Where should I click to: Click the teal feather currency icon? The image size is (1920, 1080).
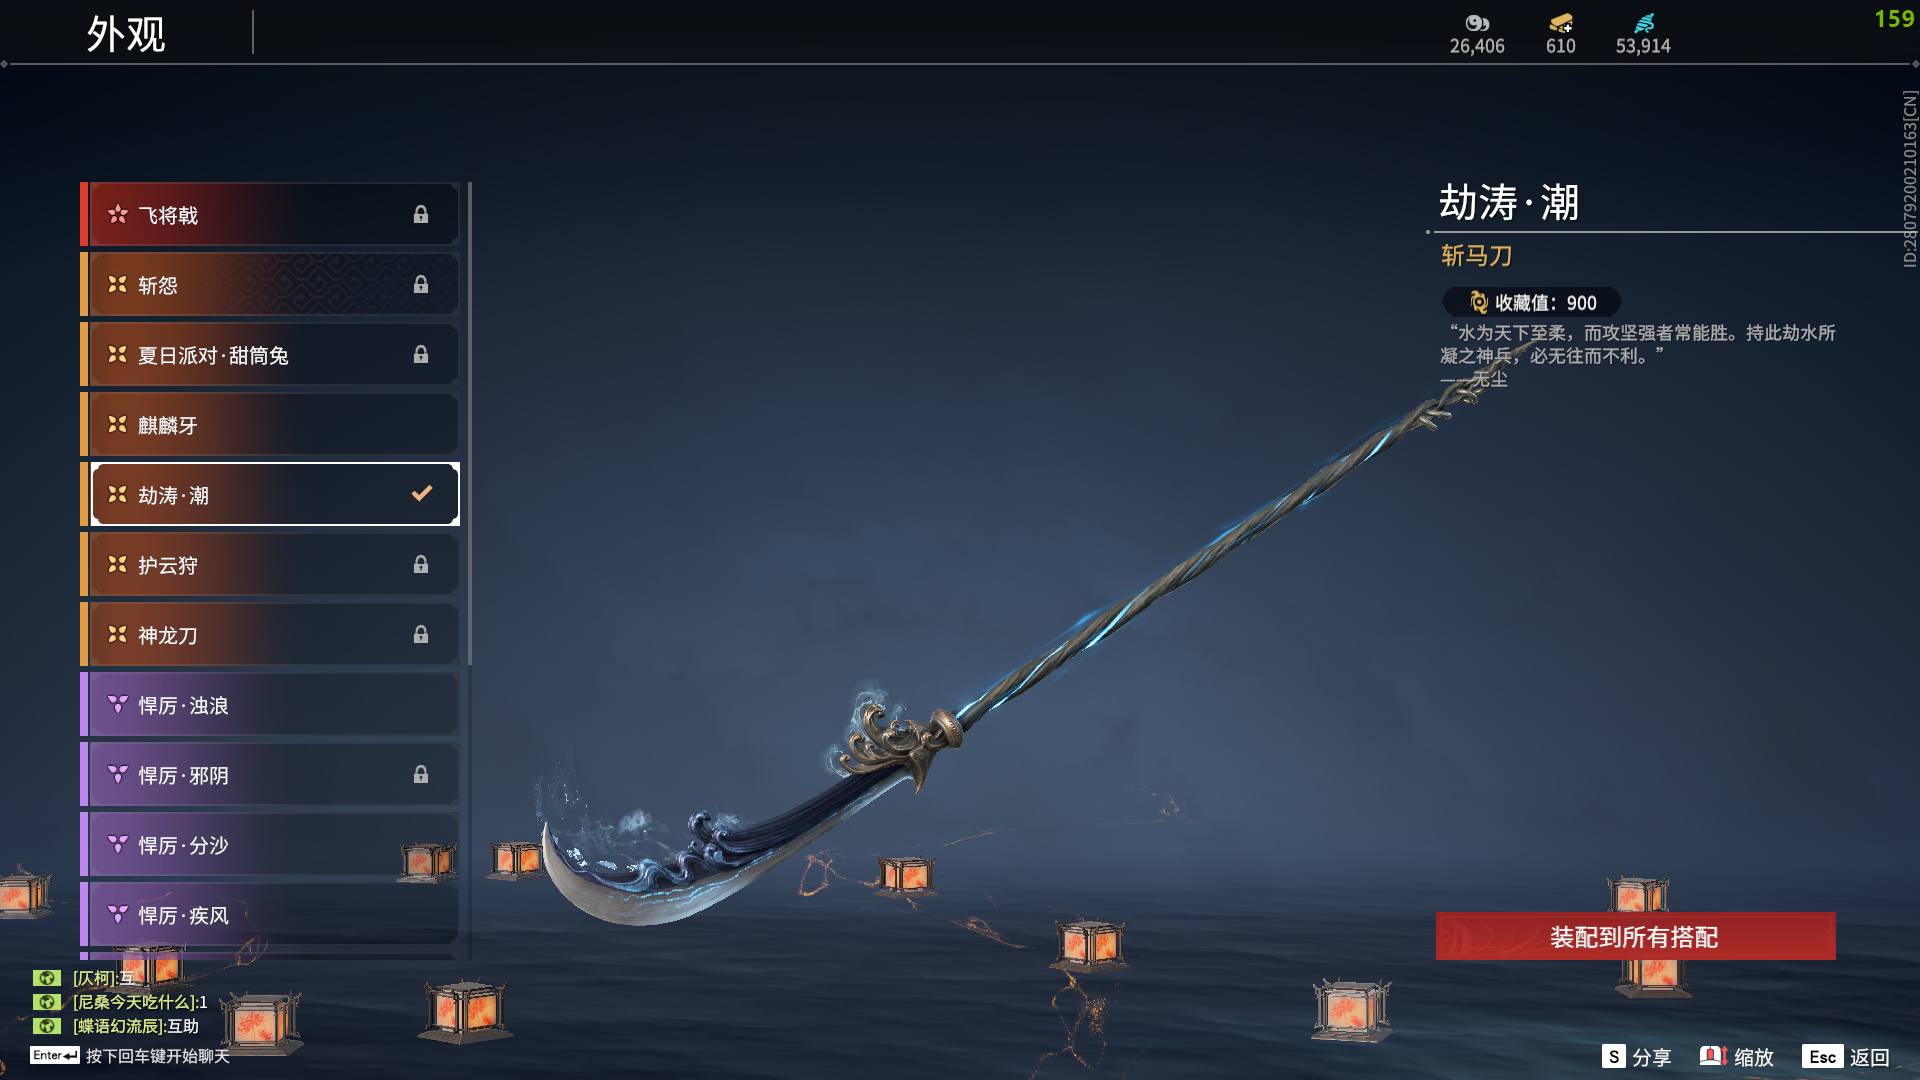click(x=1644, y=23)
